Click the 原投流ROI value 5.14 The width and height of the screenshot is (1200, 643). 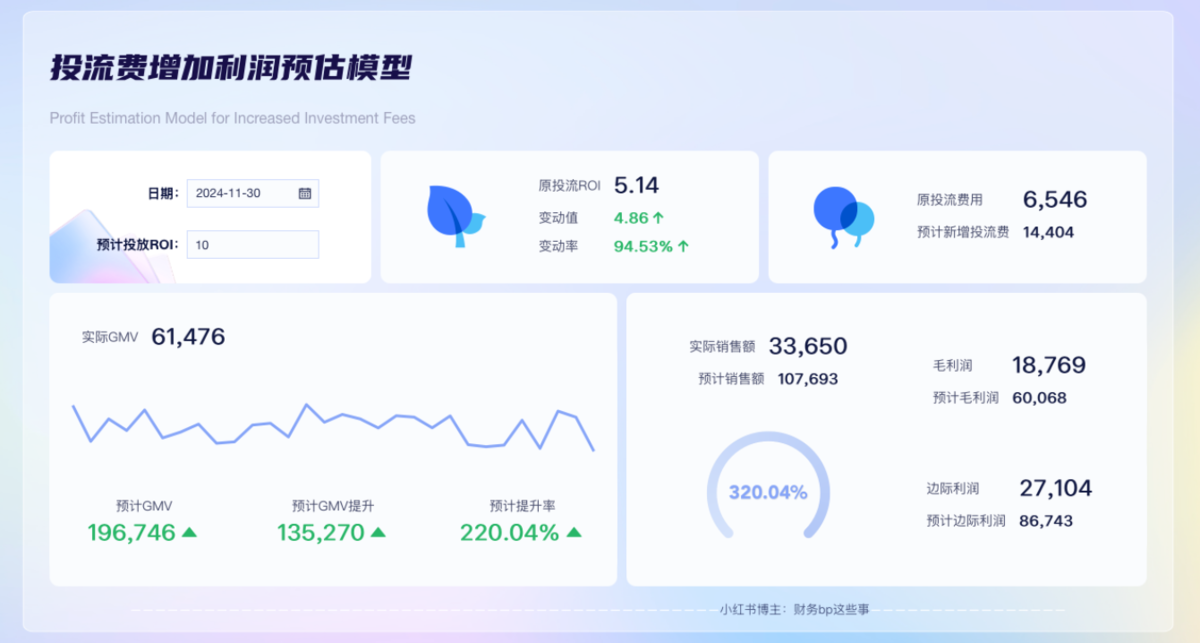(636, 185)
